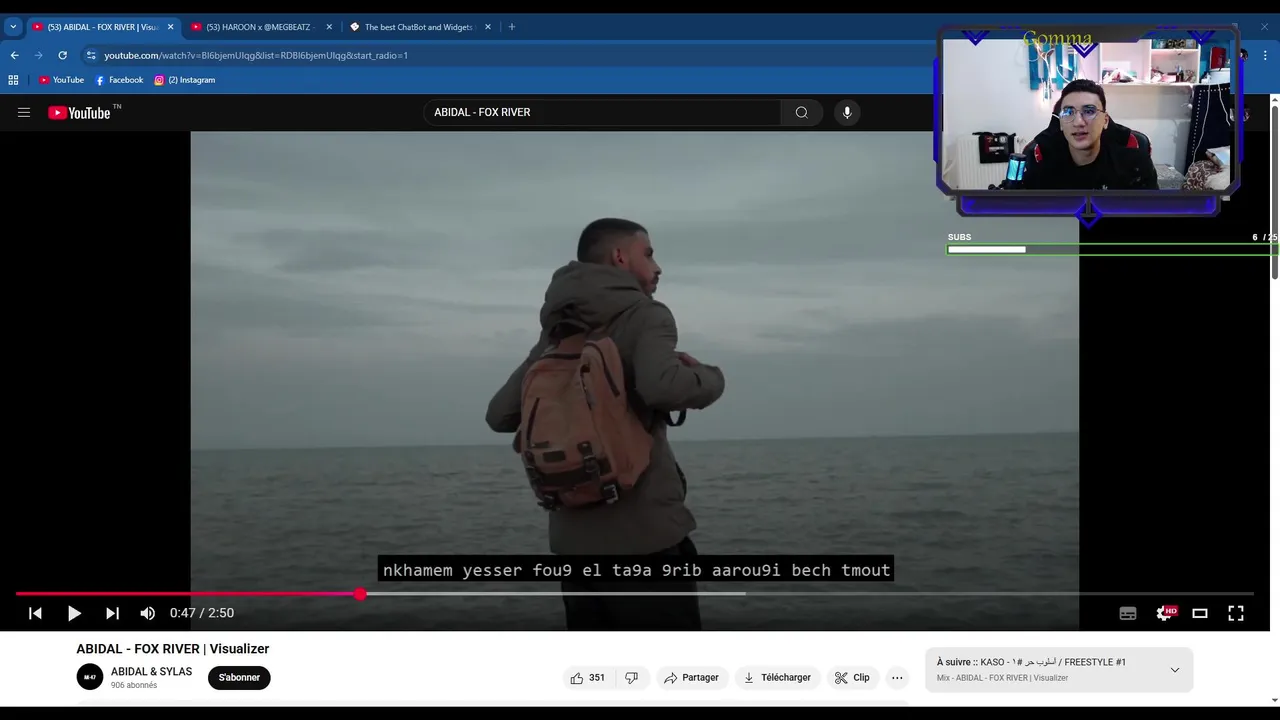This screenshot has width=1280, height=720.
Task: Toggle subtitles in the player
Action: tap(1128, 613)
